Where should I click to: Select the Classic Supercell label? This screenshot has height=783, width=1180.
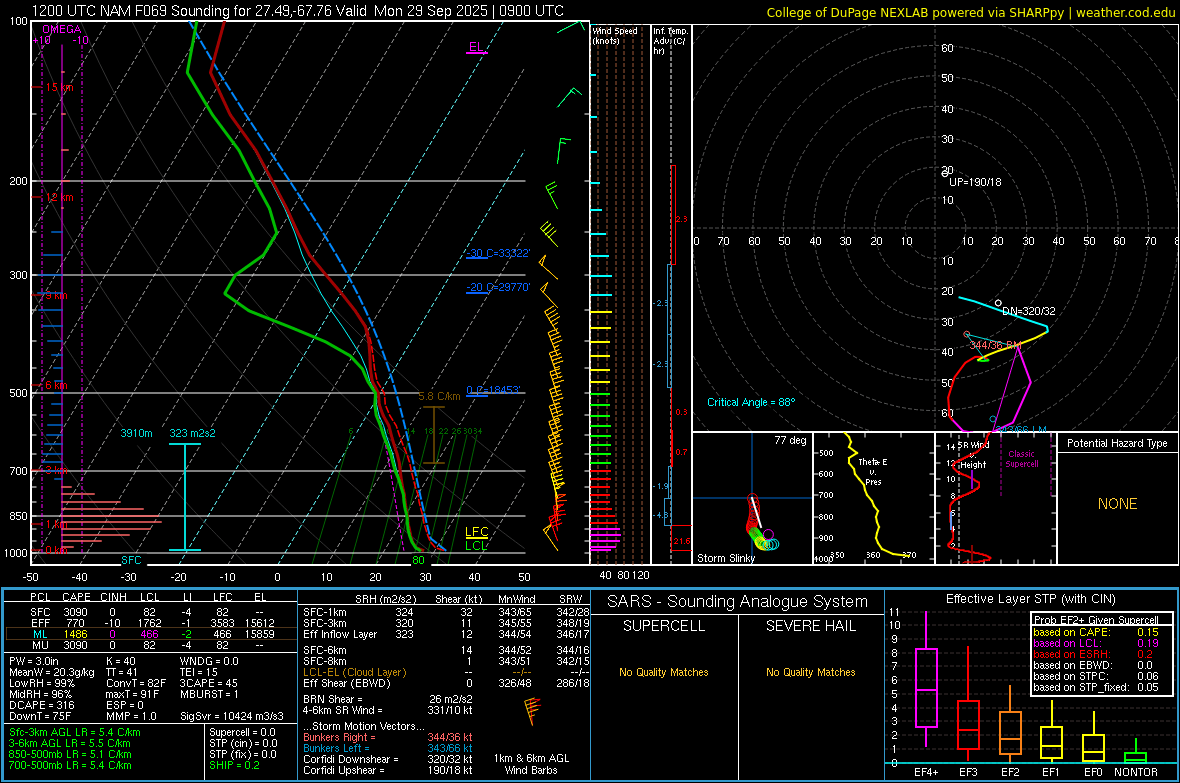click(x=1021, y=459)
